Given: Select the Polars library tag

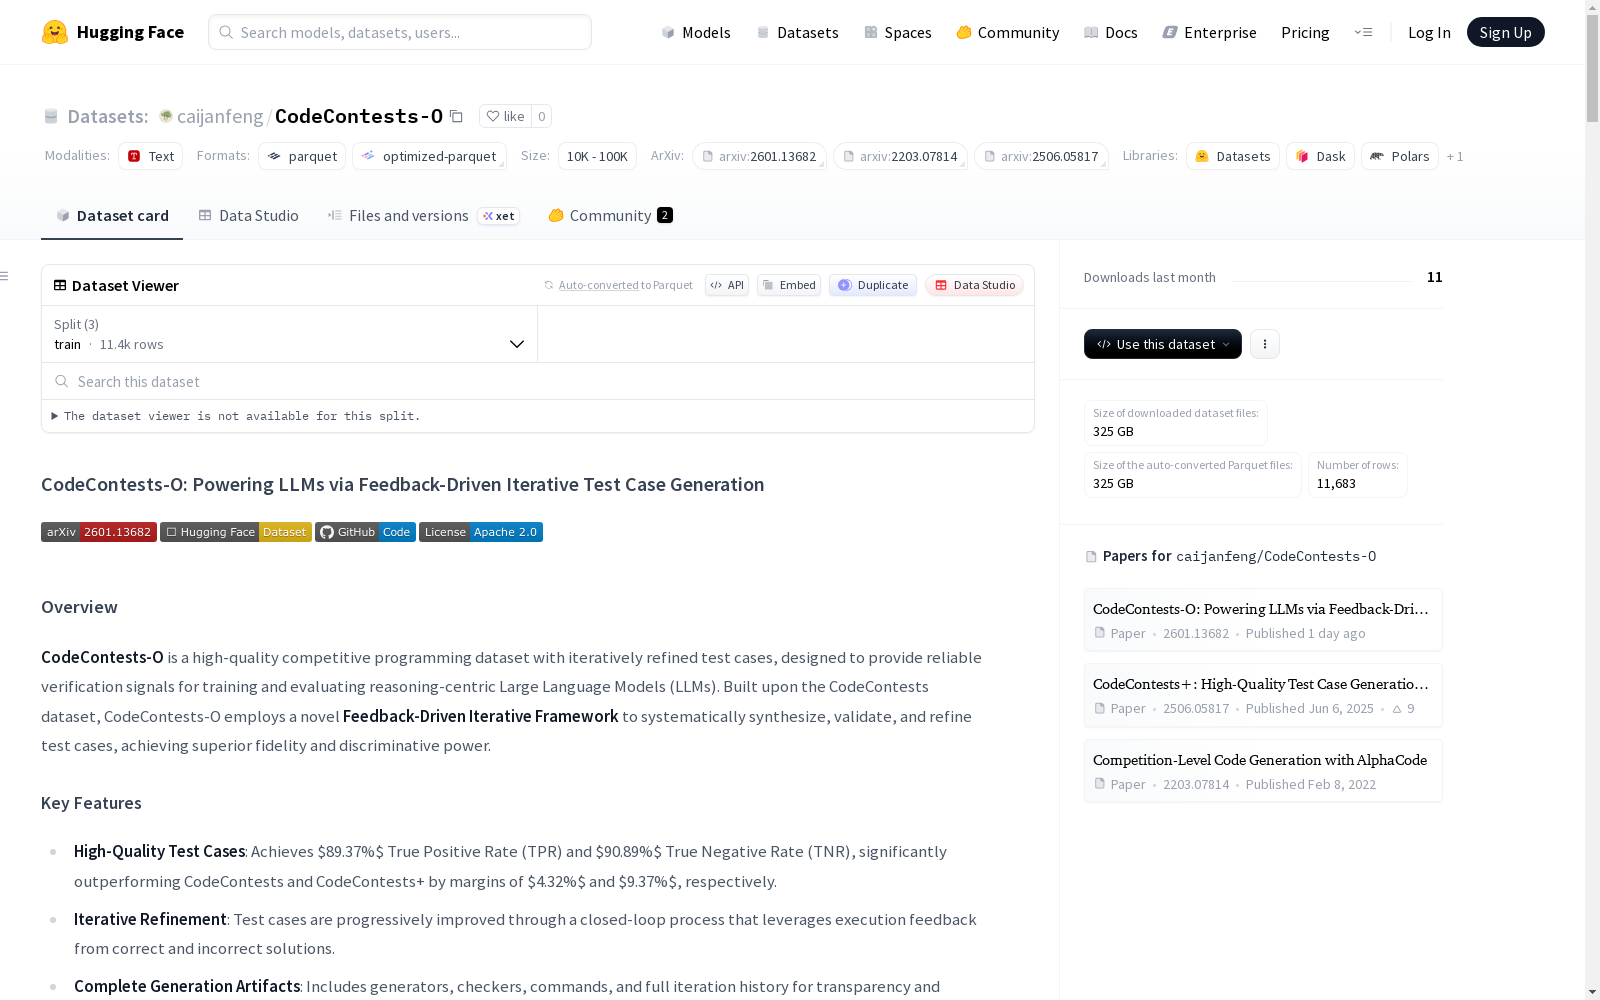Looking at the screenshot, I should pos(1400,156).
